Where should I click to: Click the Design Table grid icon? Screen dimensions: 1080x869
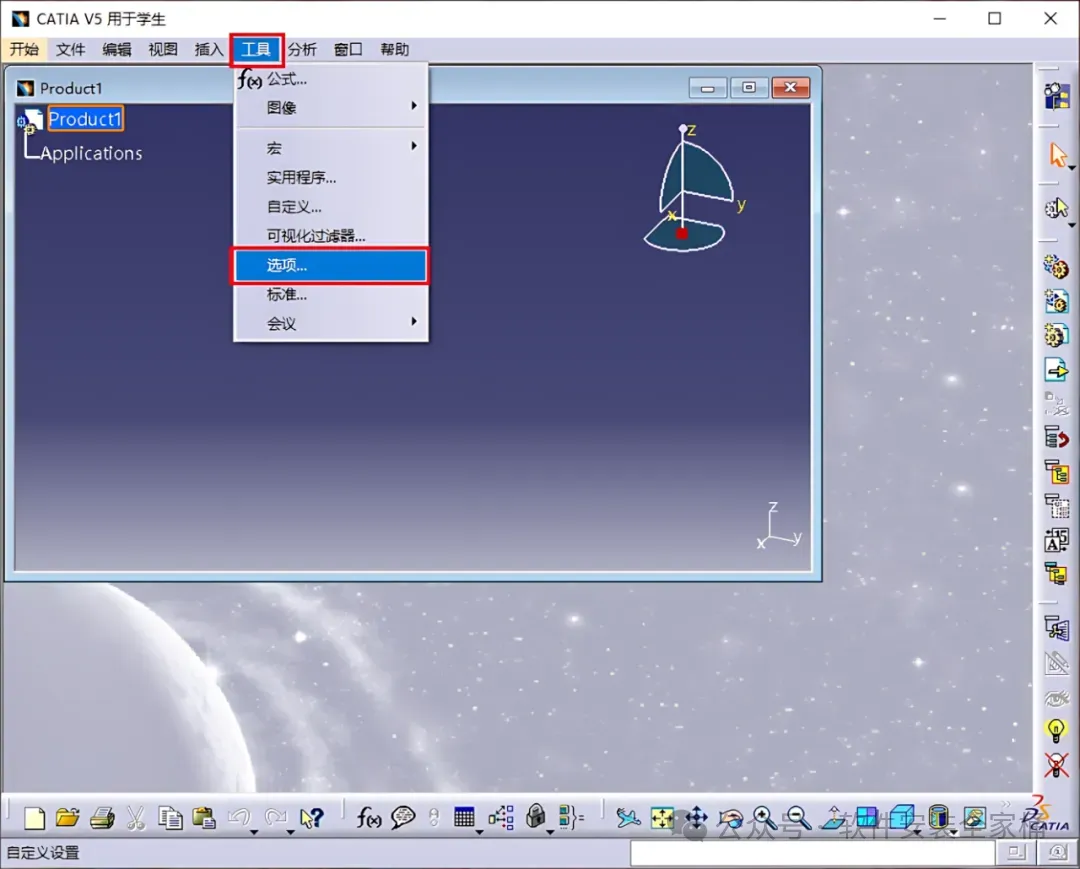click(464, 817)
